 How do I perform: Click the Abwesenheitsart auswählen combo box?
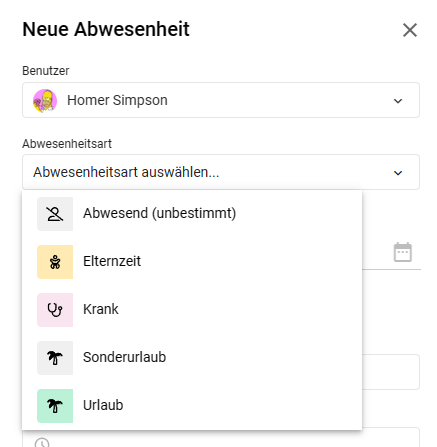tap(221, 172)
